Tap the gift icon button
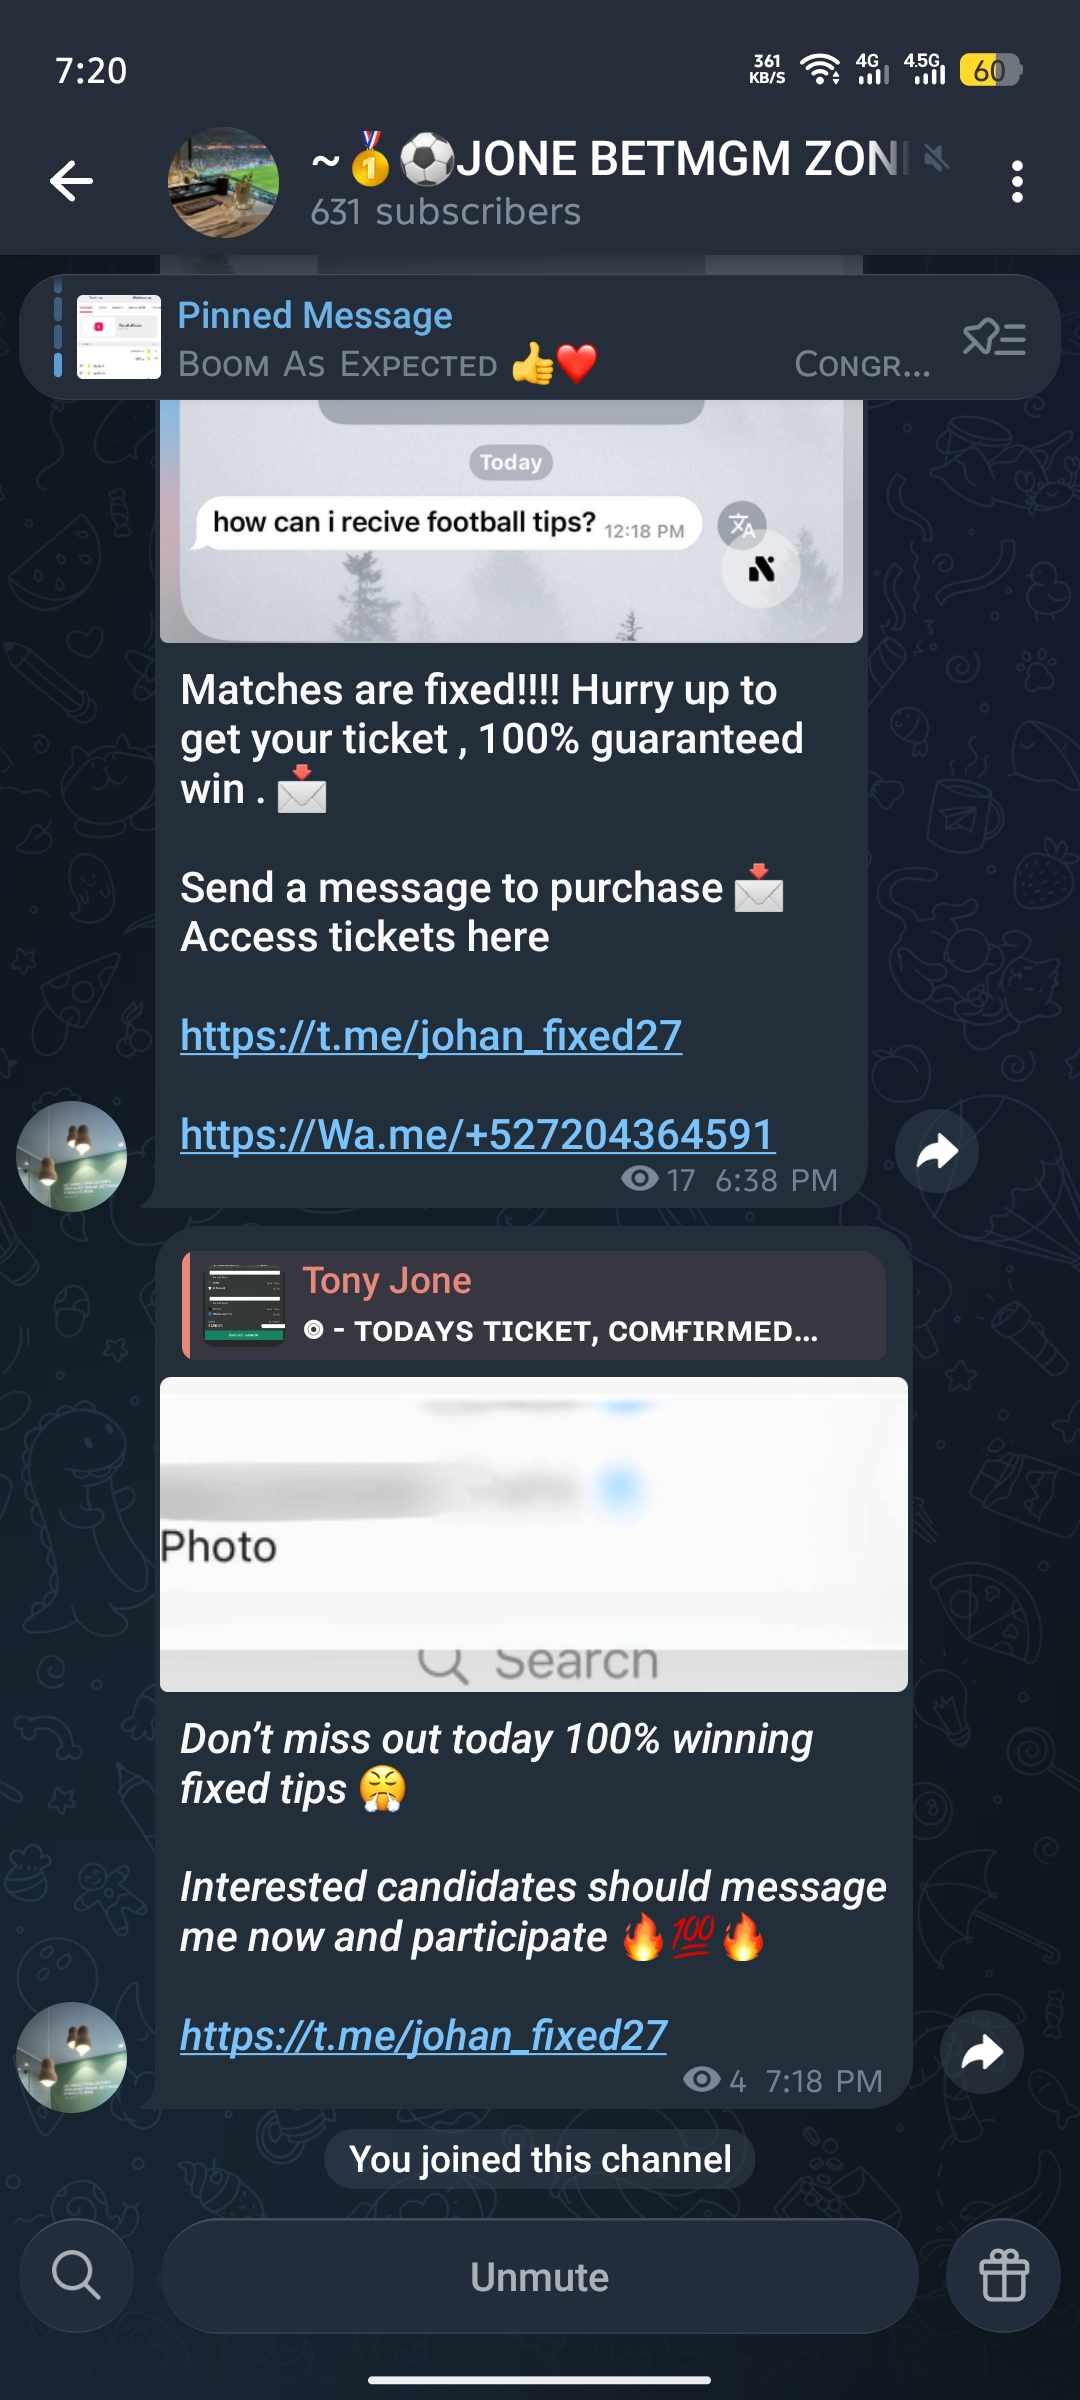This screenshot has height=2400, width=1080. click(1004, 2276)
